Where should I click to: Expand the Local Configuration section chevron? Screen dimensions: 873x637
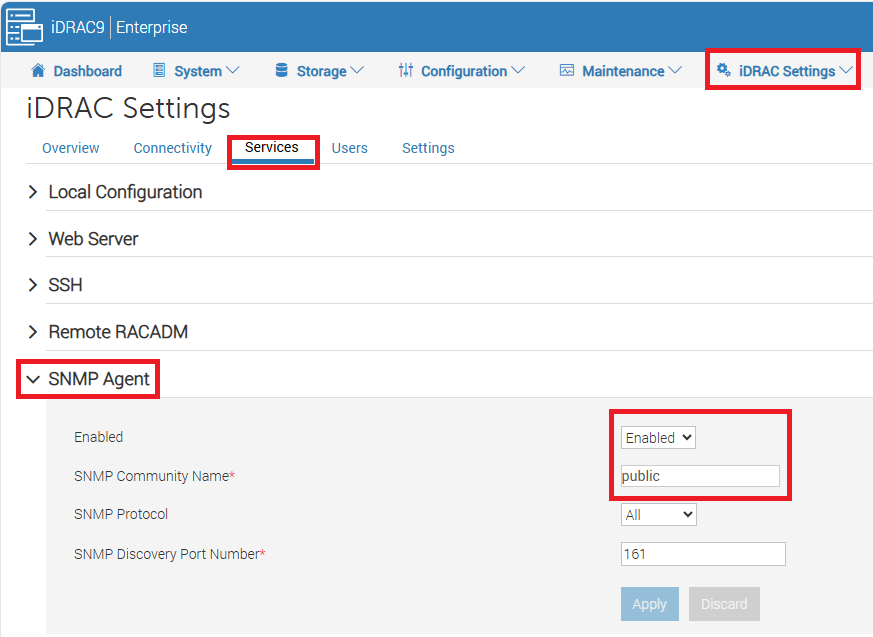[x=33, y=192]
